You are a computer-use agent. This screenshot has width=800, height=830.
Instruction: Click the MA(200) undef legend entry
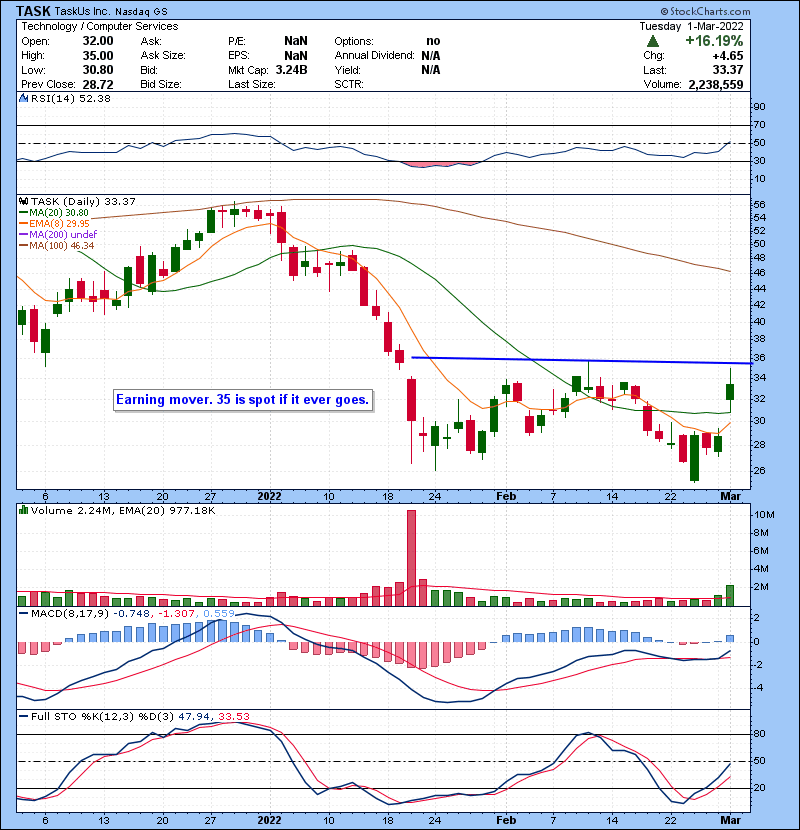(x=58, y=234)
